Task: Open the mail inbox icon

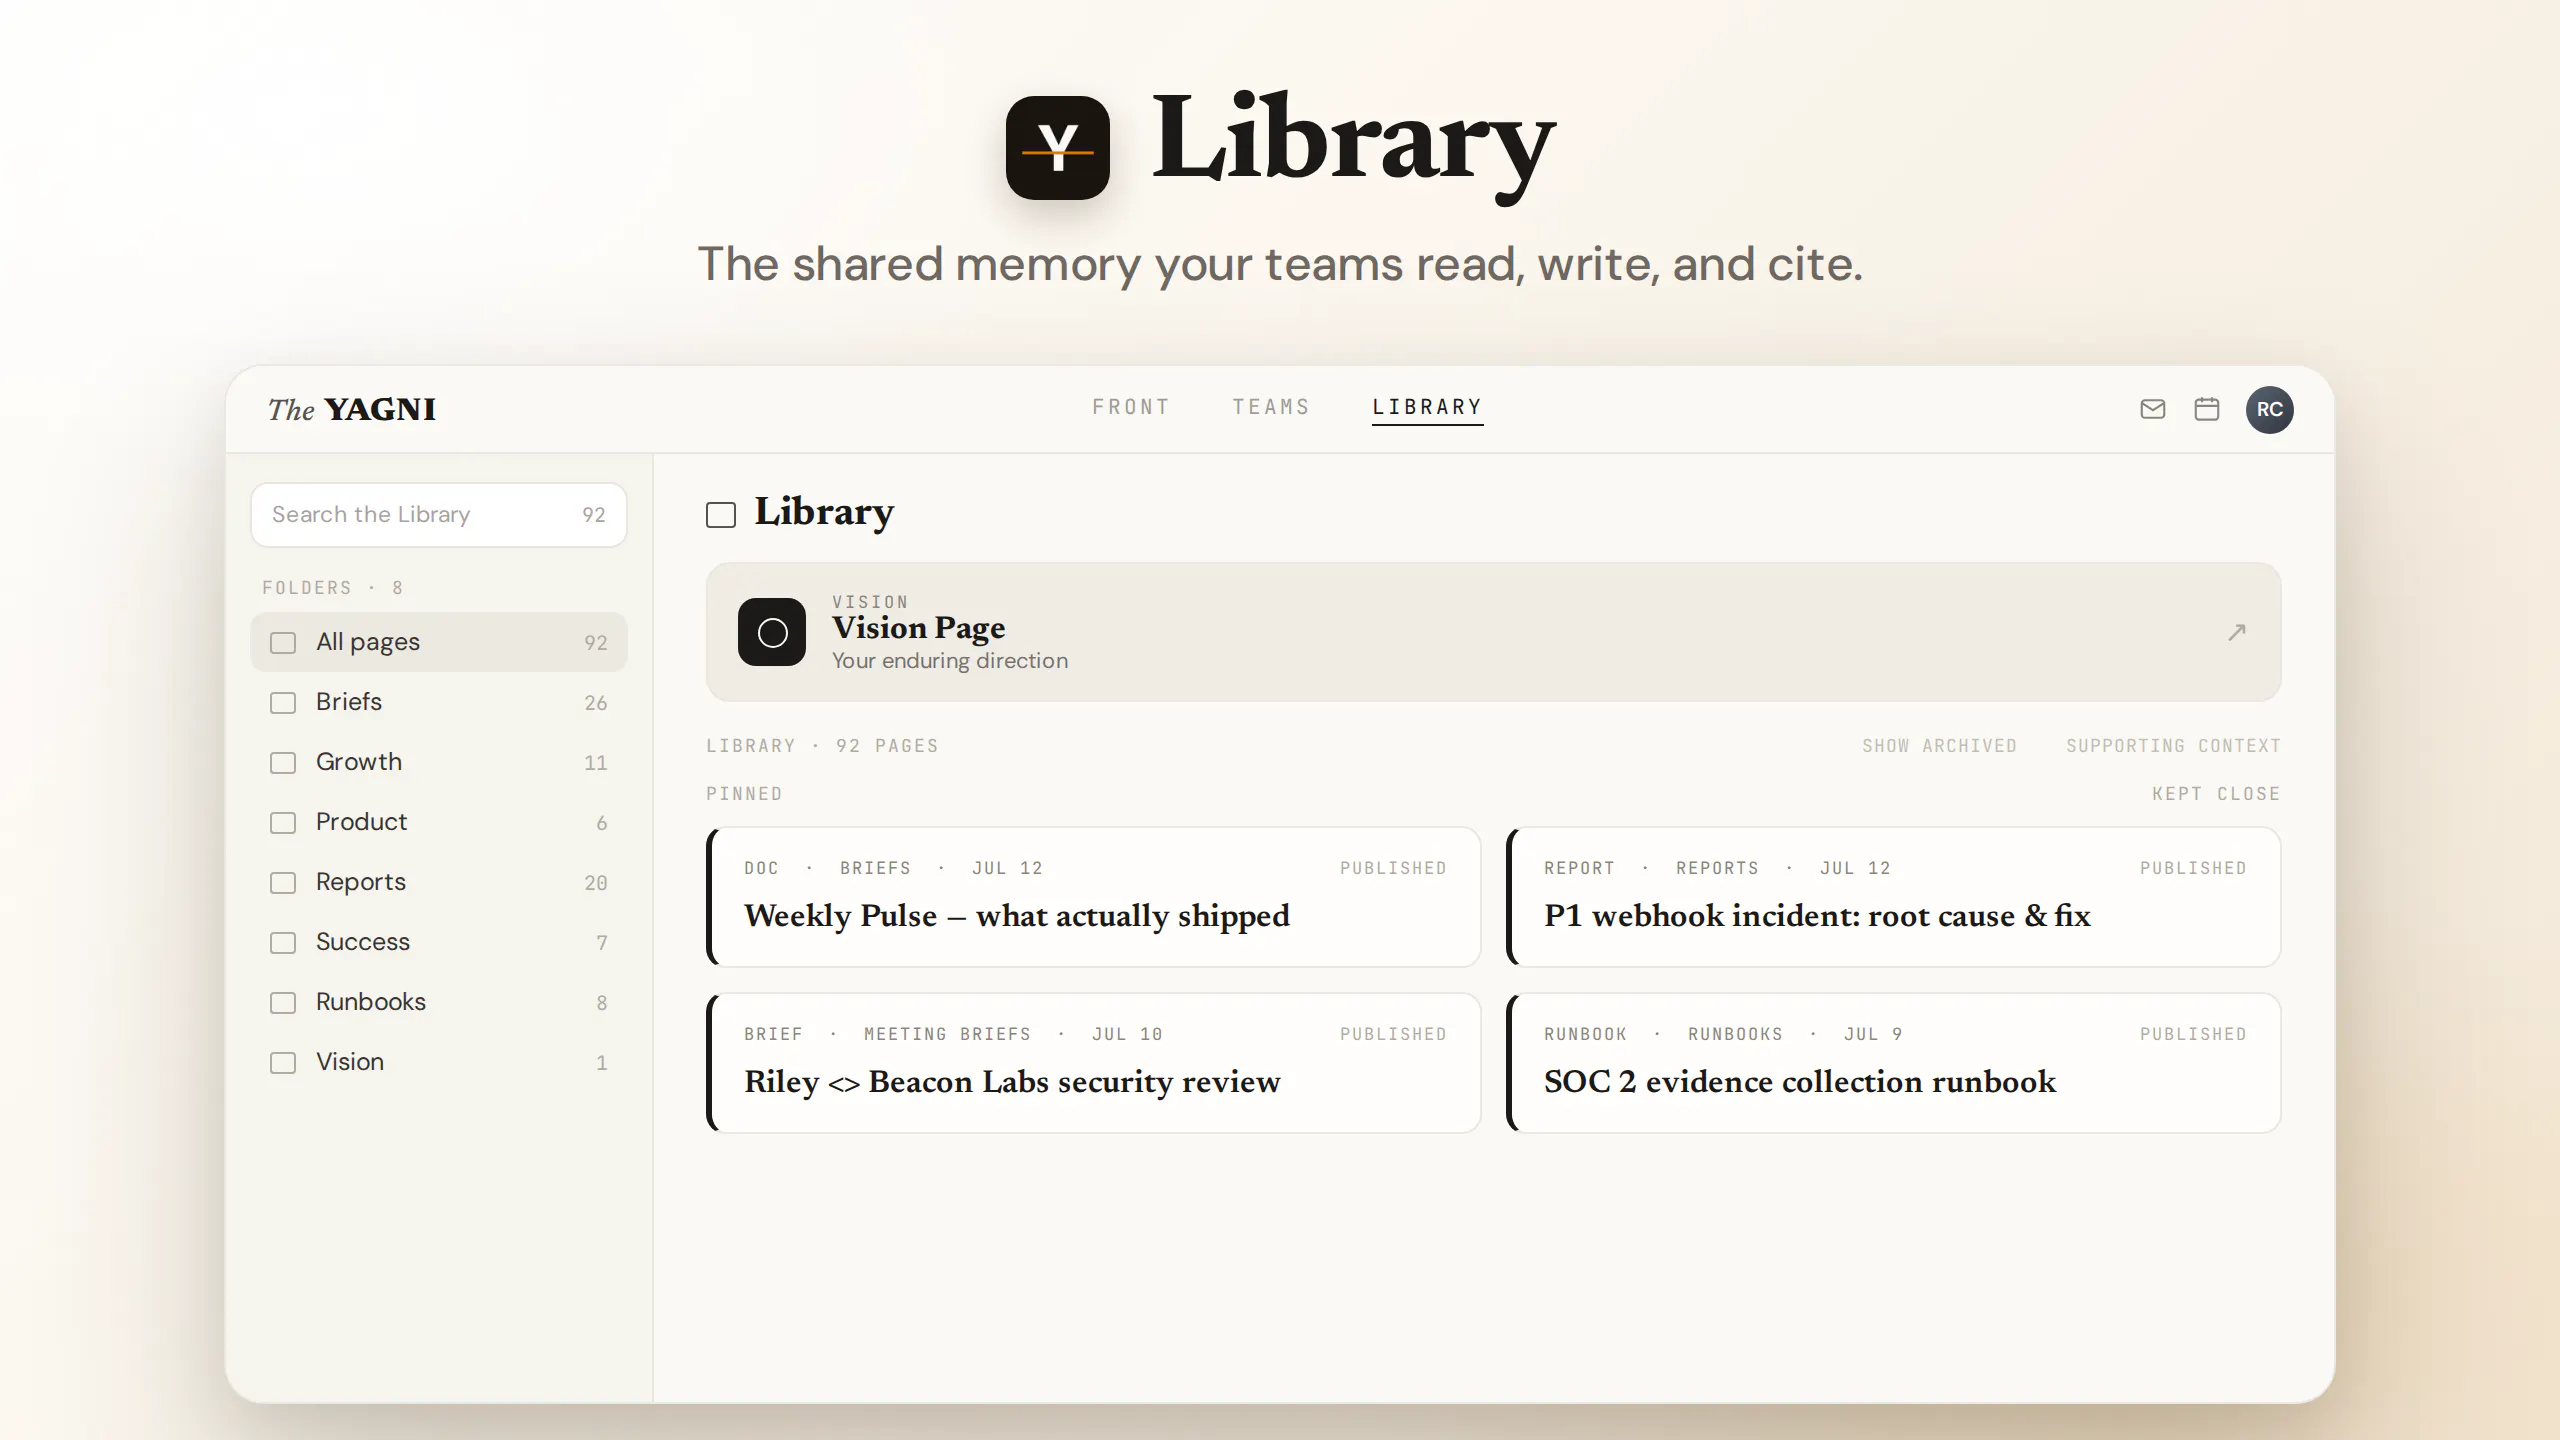Action: pos(2152,409)
